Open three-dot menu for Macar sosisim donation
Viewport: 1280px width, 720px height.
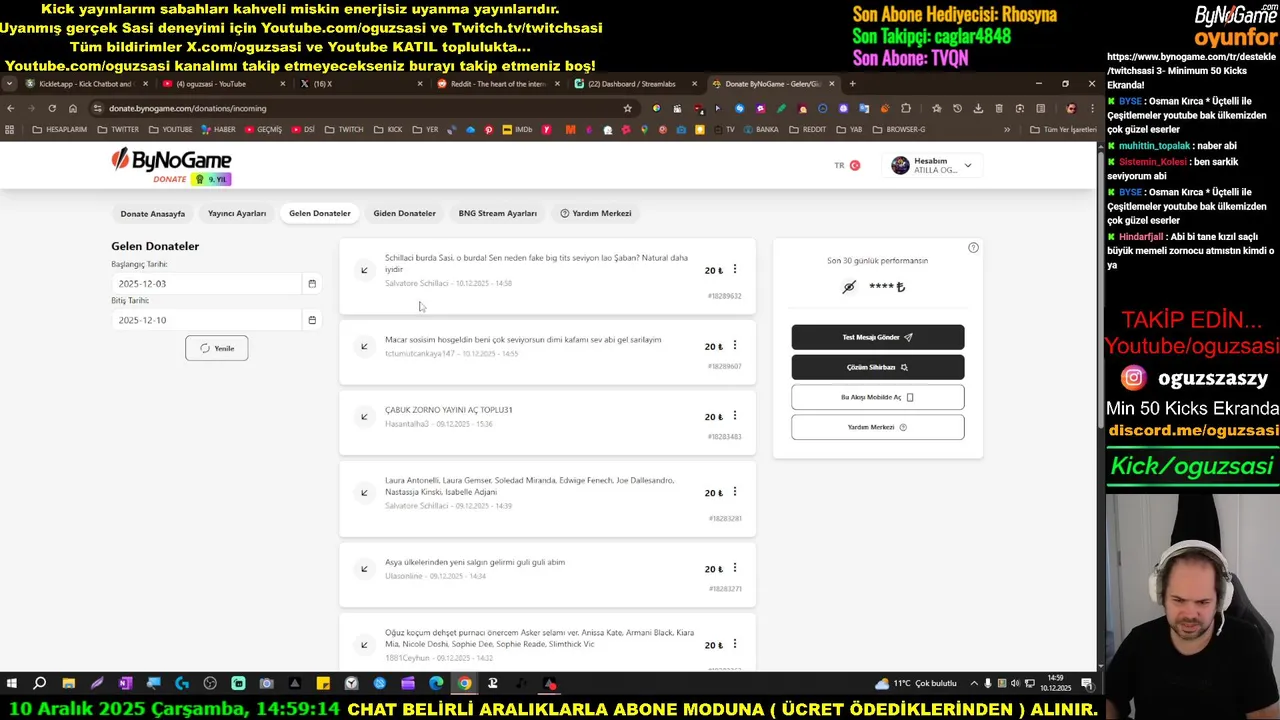click(x=735, y=346)
